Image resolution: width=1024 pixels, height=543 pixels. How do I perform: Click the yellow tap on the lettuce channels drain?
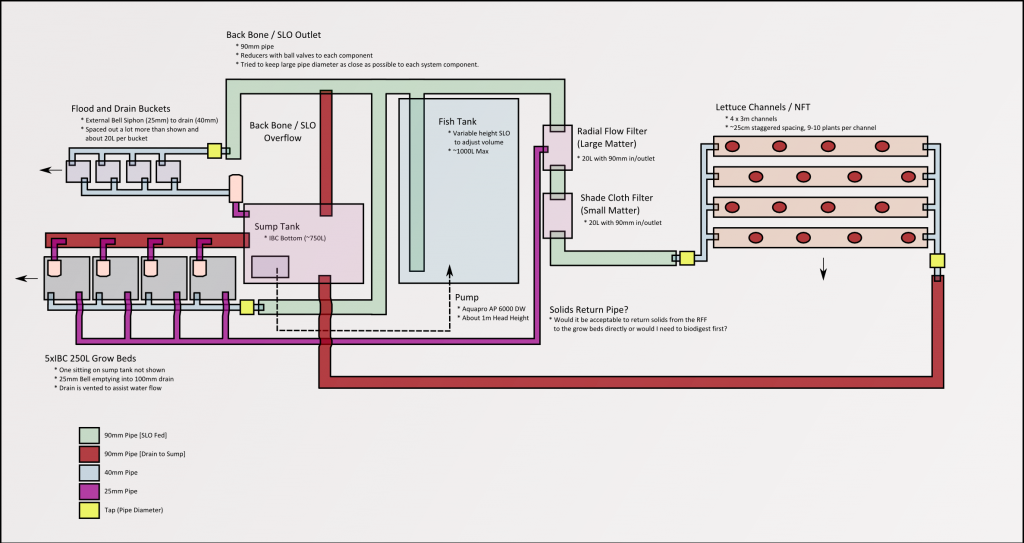pyautogui.click(x=937, y=261)
